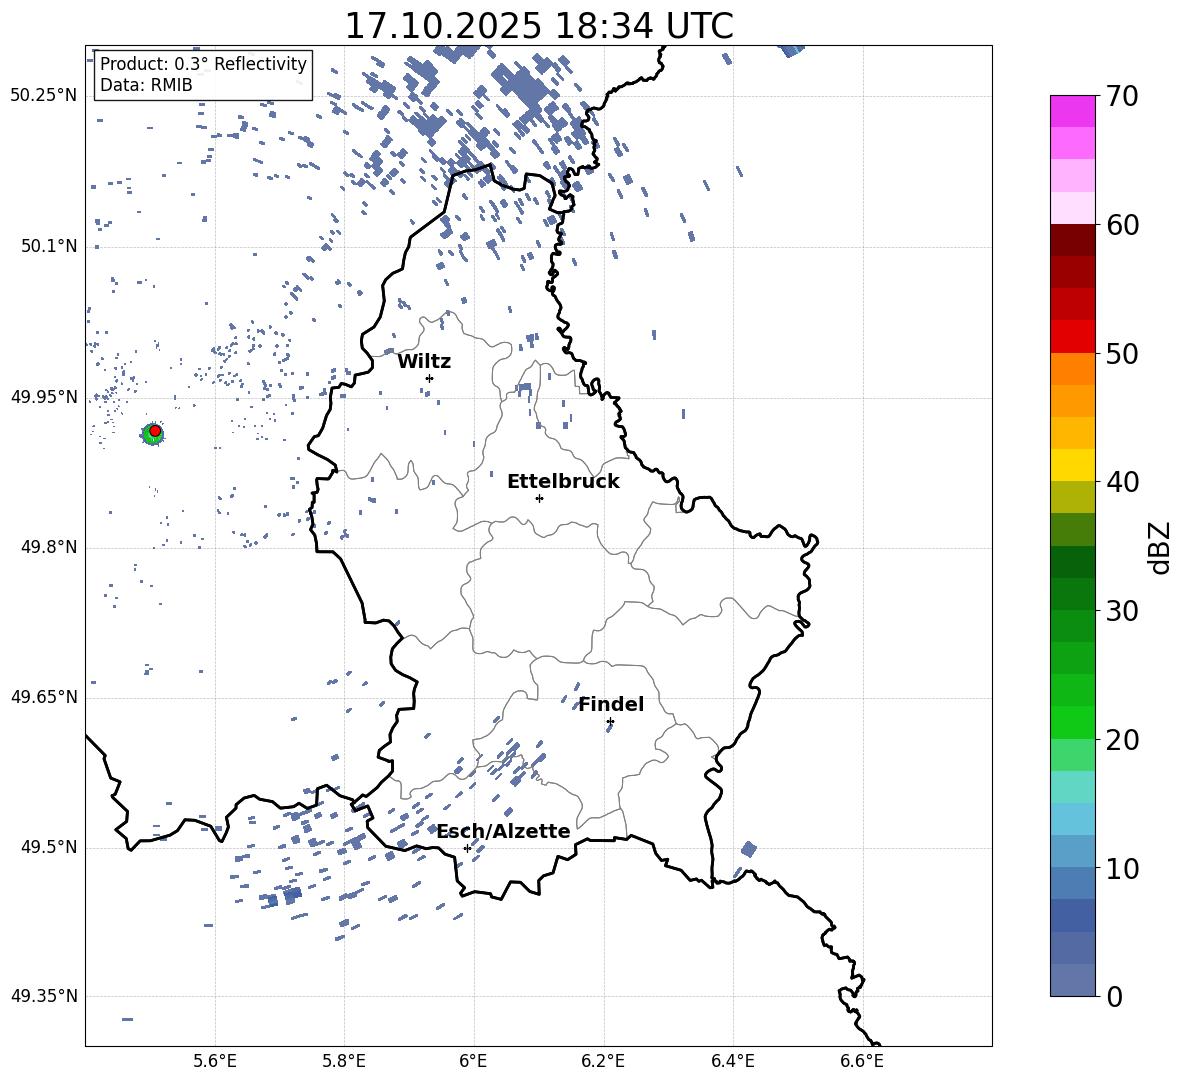Image resolution: width=1184 pixels, height=1081 pixels.
Task: Click the 6°E longitude tick label
Action: (x=473, y=1061)
